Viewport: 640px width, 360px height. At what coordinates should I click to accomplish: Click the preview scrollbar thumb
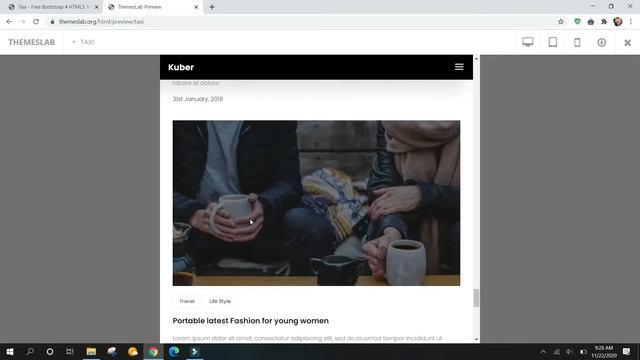[476, 298]
